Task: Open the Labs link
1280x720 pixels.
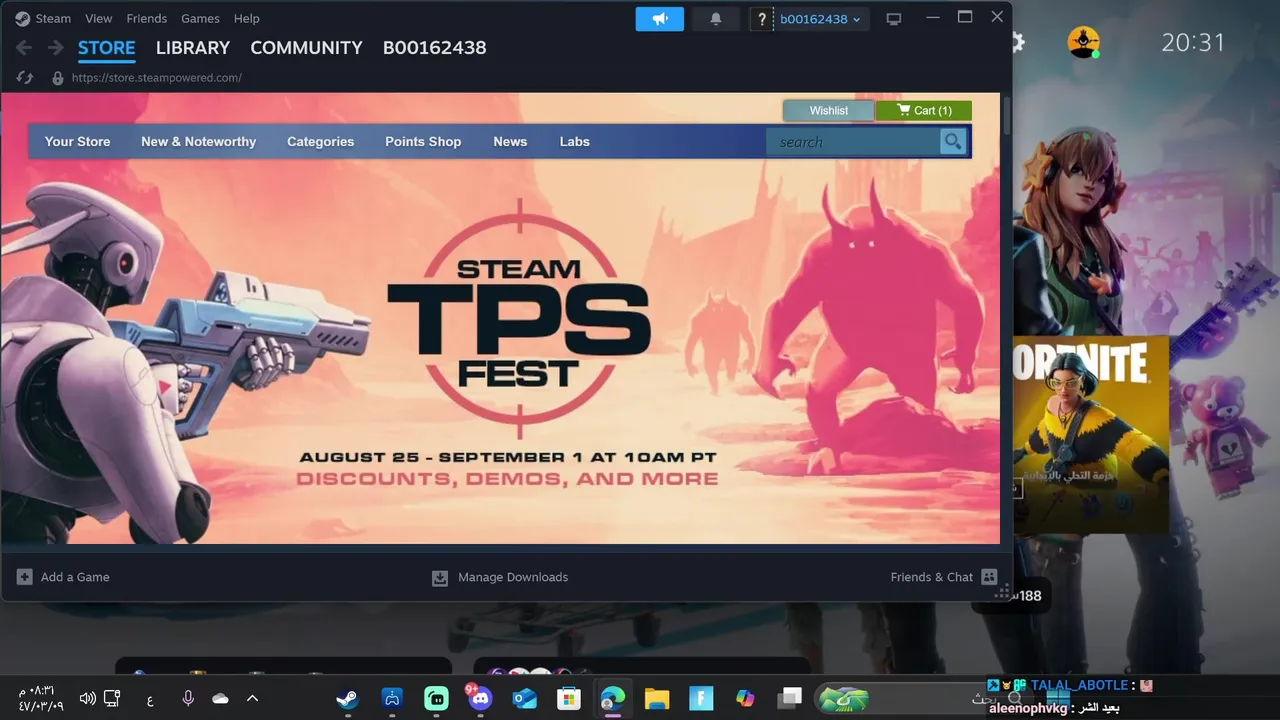Action: 574,141
